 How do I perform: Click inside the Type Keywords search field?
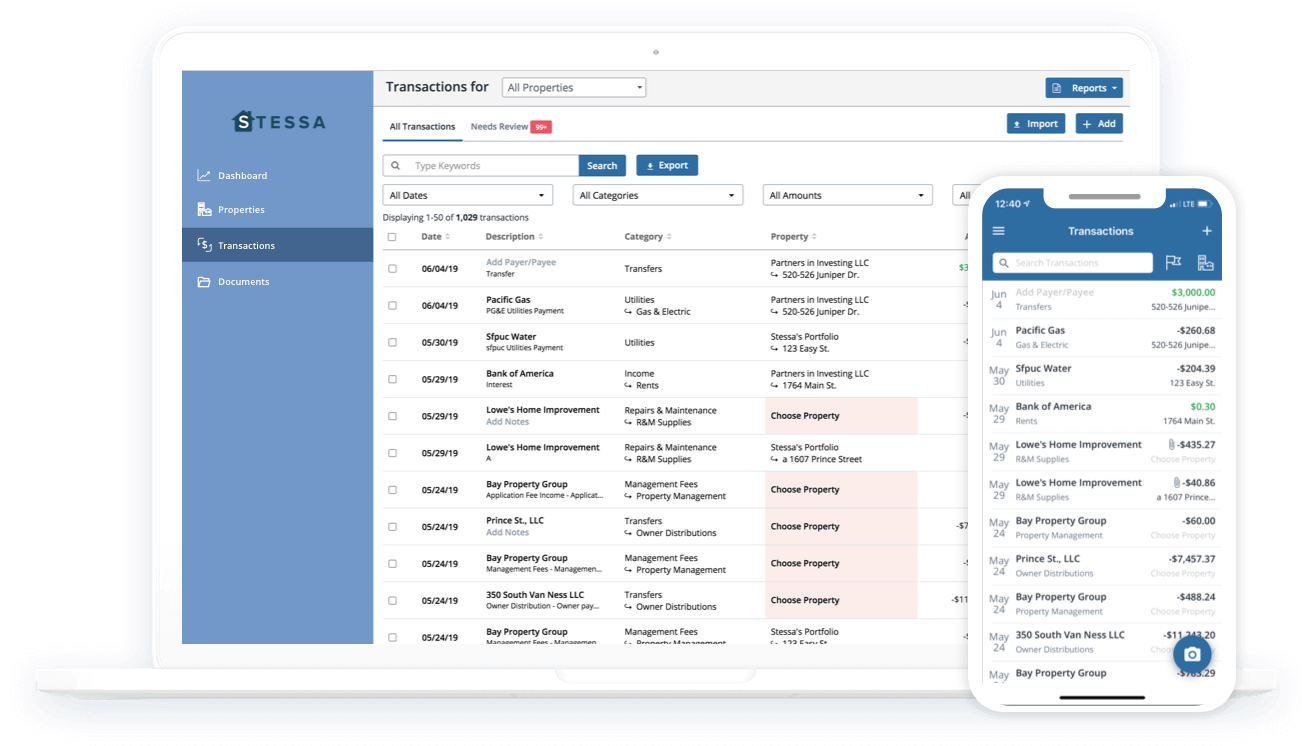coord(480,165)
